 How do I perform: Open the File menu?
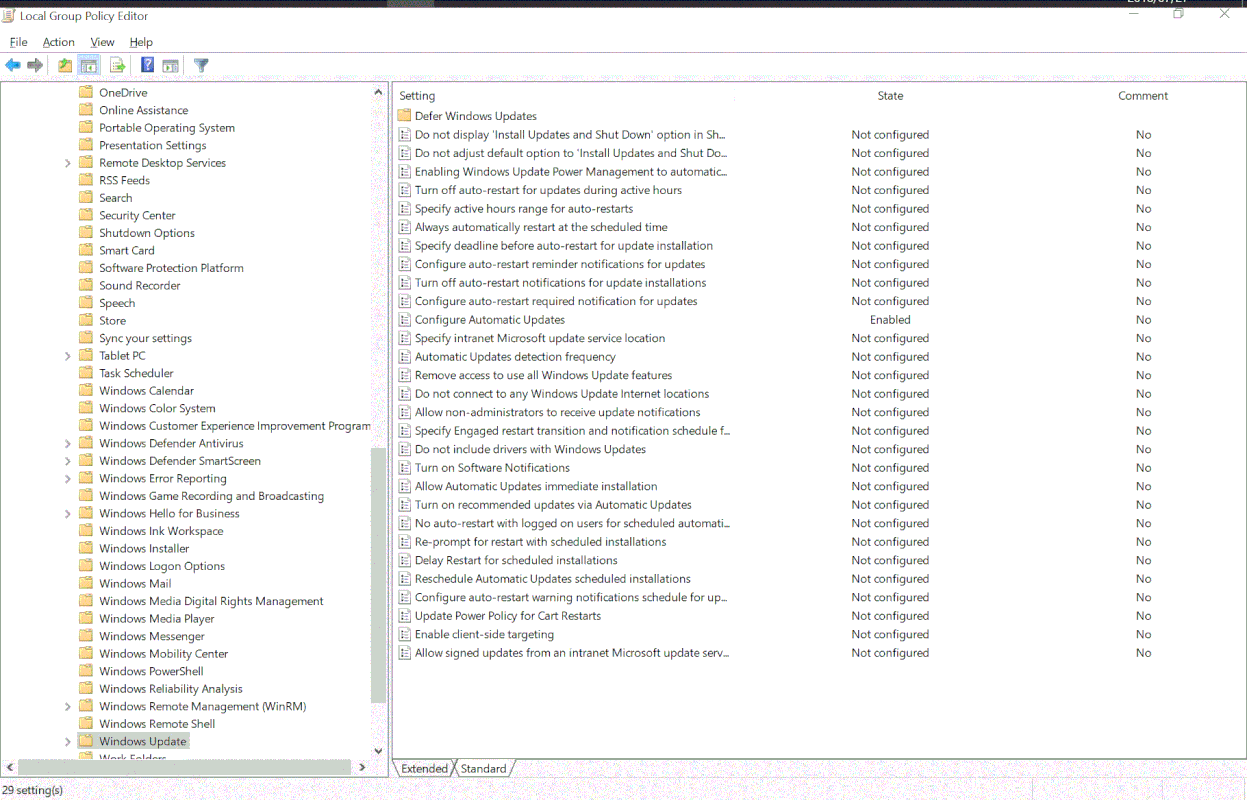pos(19,42)
